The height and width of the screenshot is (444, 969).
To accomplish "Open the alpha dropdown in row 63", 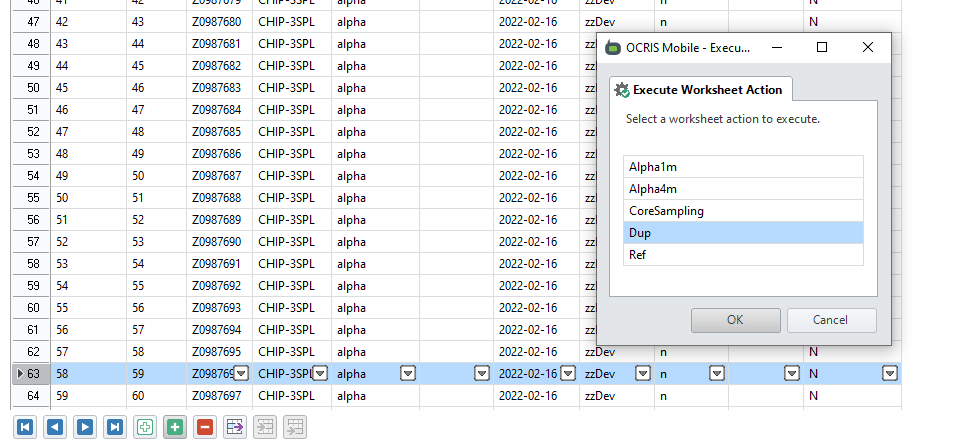I will click(408, 374).
